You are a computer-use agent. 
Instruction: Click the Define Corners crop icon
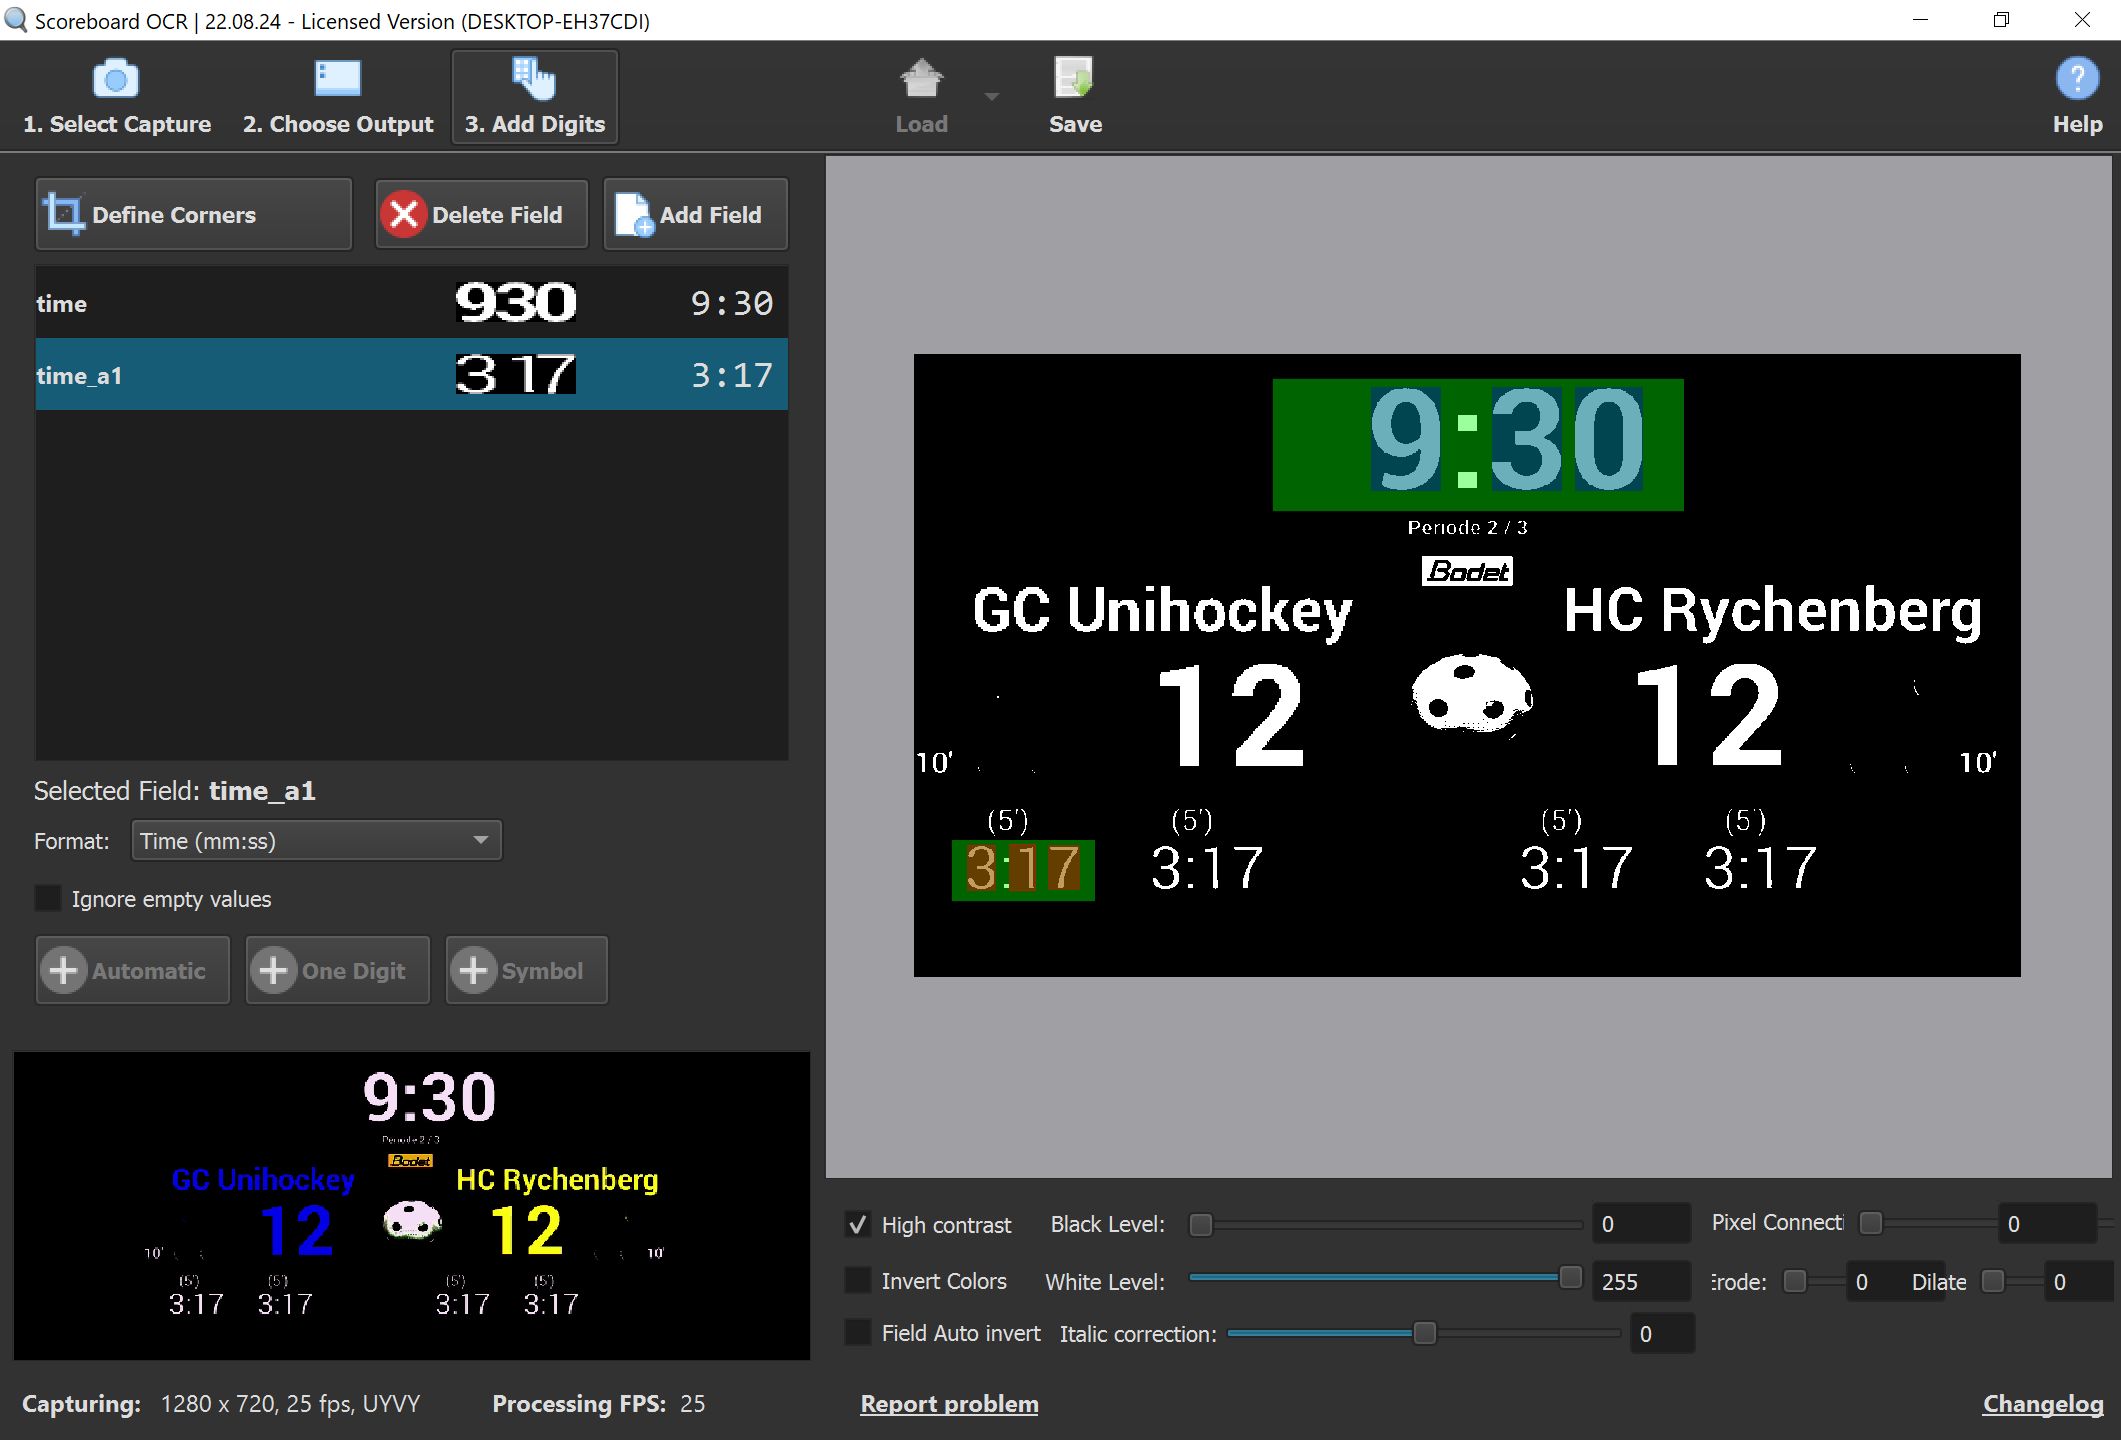(x=64, y=214)
